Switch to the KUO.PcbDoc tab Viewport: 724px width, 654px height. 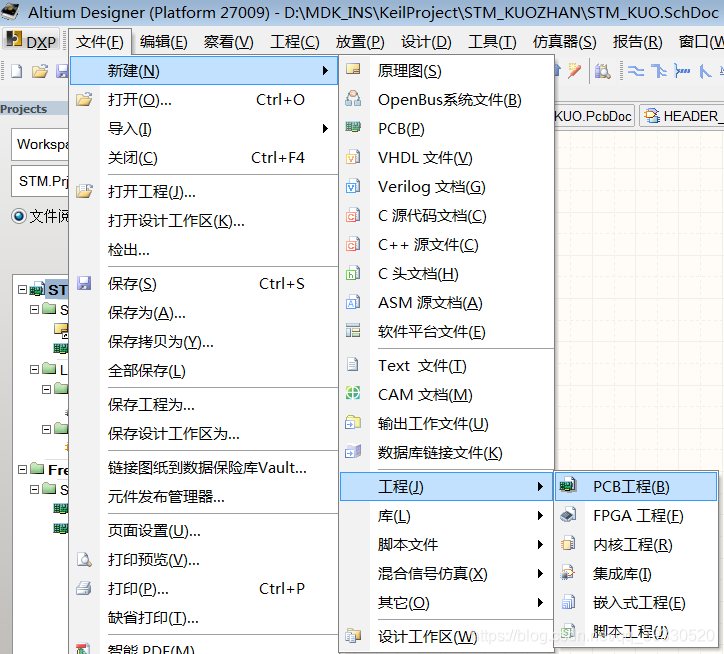coord(593,116)
